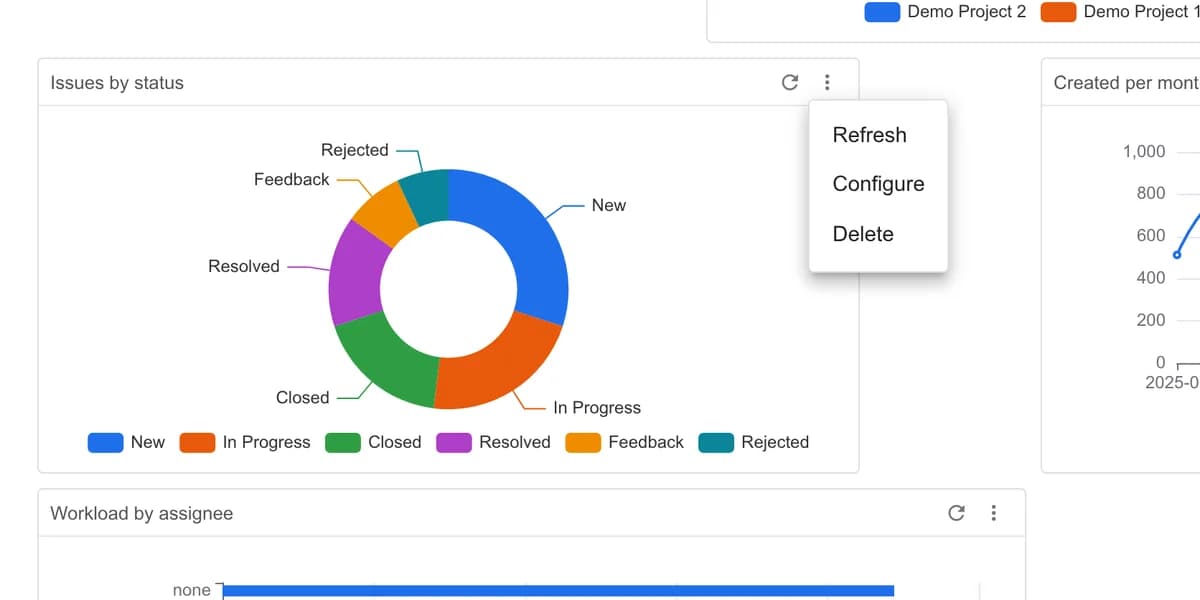Click refresh icon on Workload by assignee widget
The image size is (1200, 600).
click(x=956, y=513)
